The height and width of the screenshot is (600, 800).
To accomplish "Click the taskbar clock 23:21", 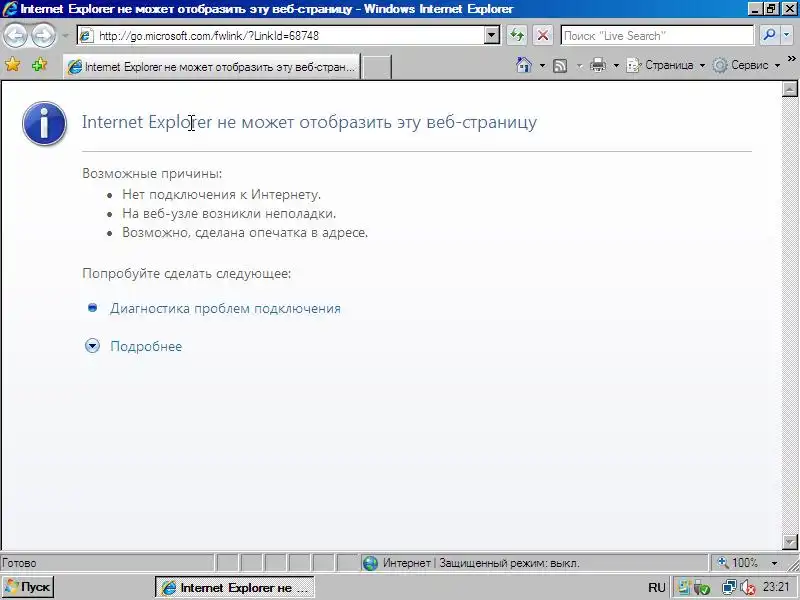I will (776, 587).
